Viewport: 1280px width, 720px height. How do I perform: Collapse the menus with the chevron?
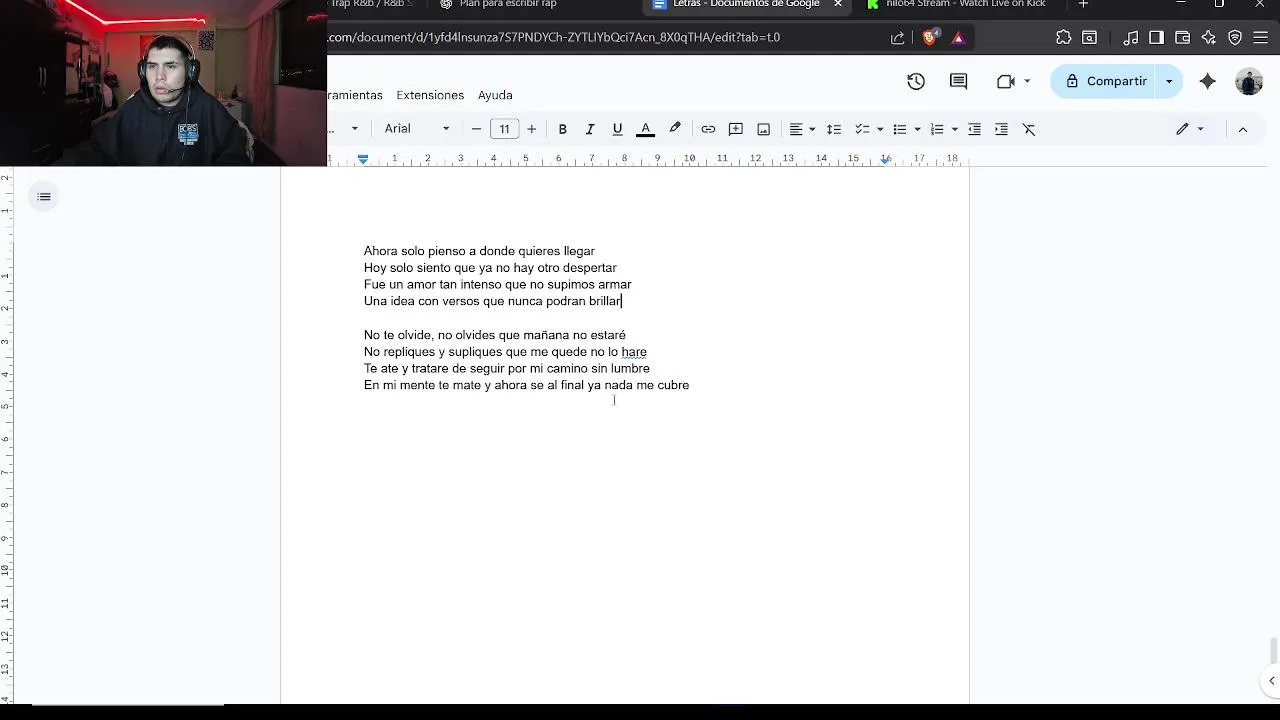coord(1243,129)
